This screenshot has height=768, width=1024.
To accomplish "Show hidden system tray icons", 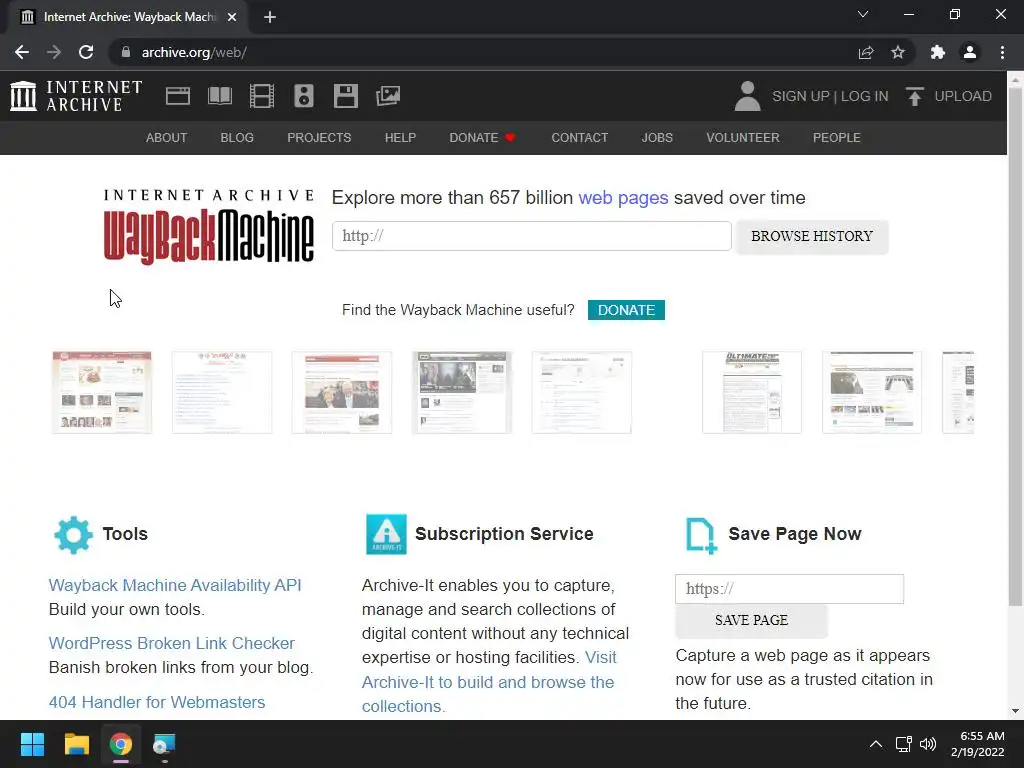I will click(876, 744).
